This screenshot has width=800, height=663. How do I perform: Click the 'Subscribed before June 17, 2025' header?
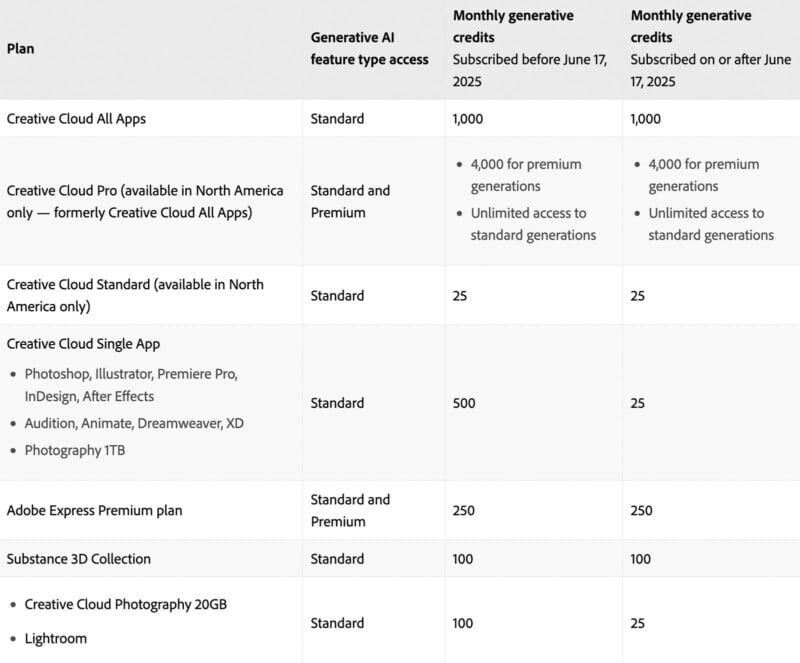click(x=529, y=70)
